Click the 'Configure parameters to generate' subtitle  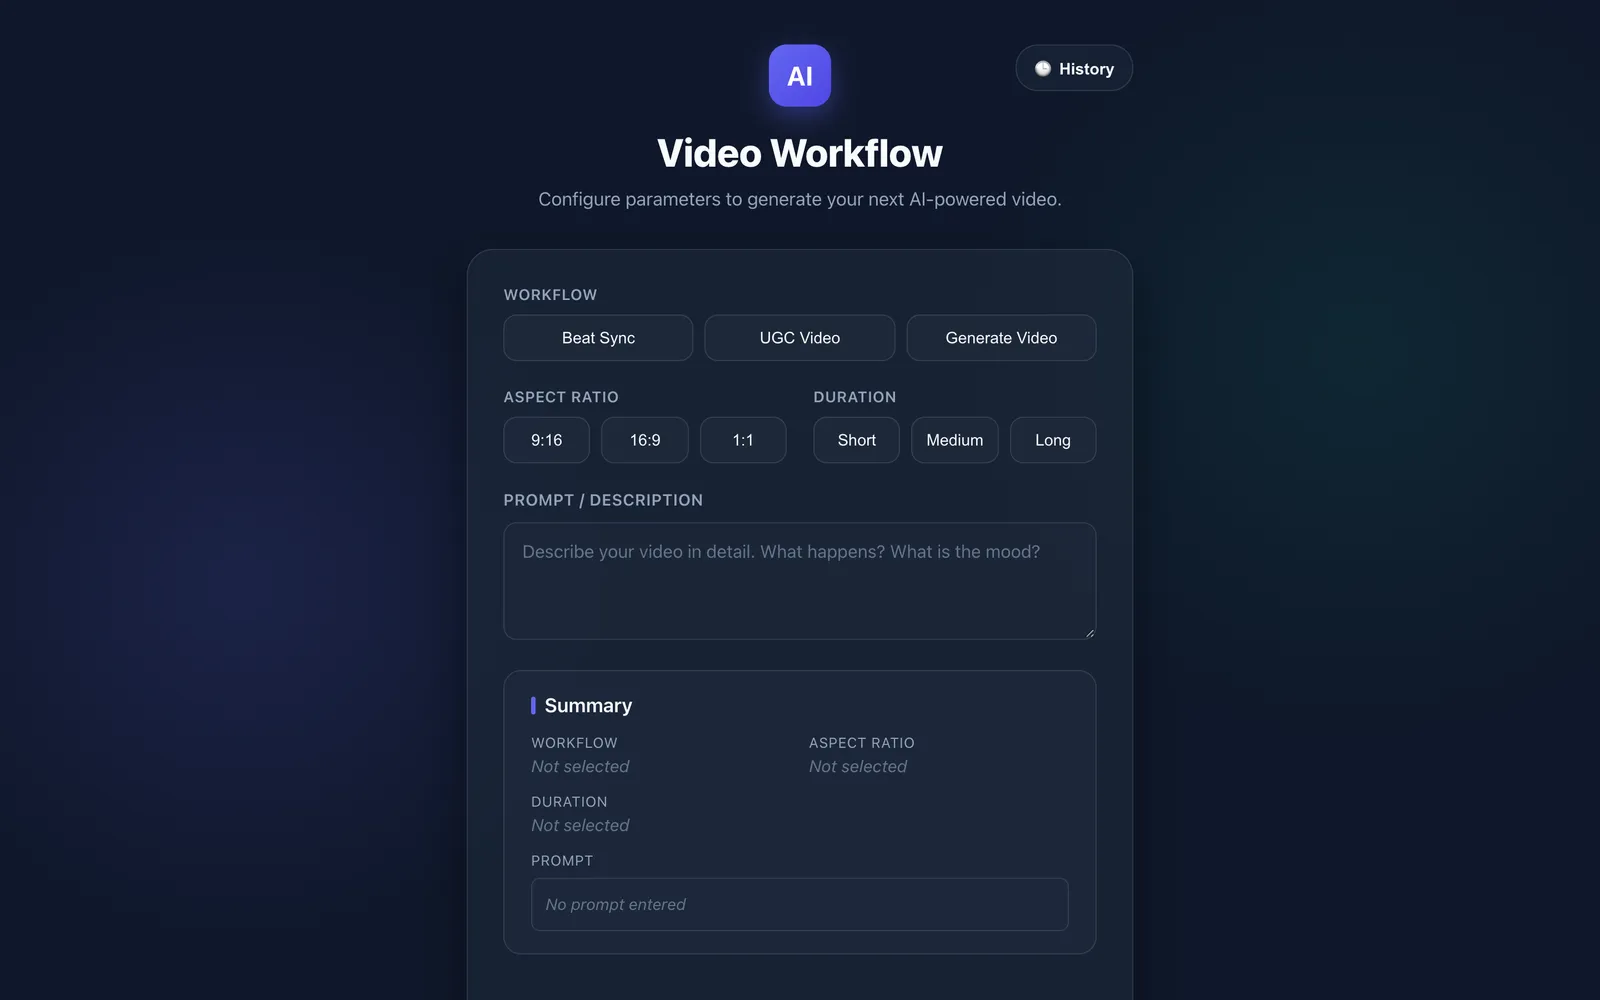(x=800, y=199)
